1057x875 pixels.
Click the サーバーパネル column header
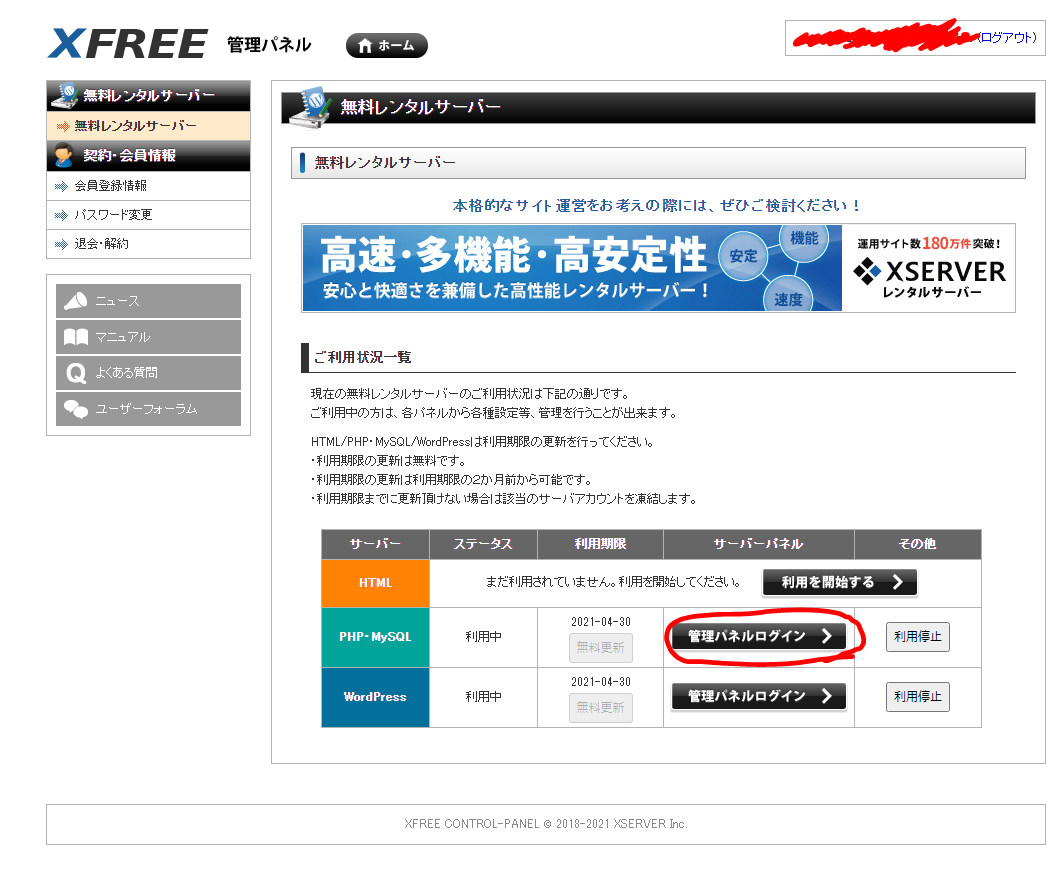coord(759,544)
